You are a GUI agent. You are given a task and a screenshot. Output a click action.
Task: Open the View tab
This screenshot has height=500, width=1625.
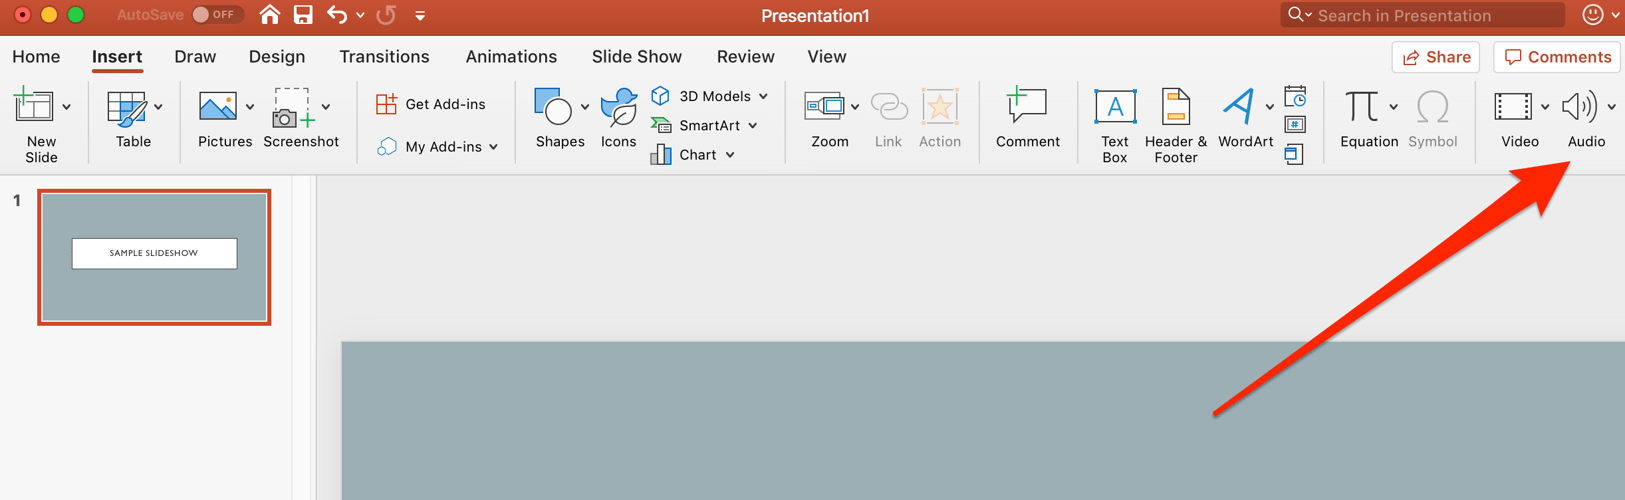pyautogui.click(x=827, y=57)
